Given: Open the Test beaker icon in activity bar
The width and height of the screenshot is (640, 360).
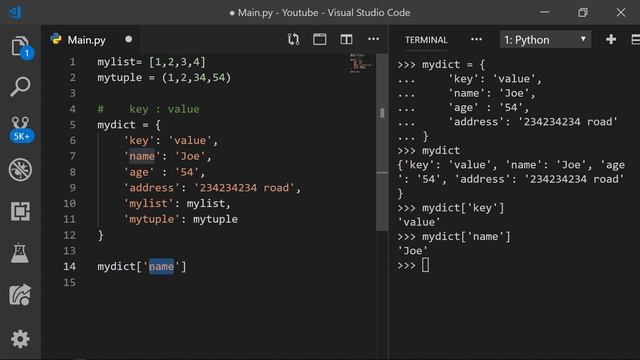Looking at the screenshot, I should tap(20, 253).
